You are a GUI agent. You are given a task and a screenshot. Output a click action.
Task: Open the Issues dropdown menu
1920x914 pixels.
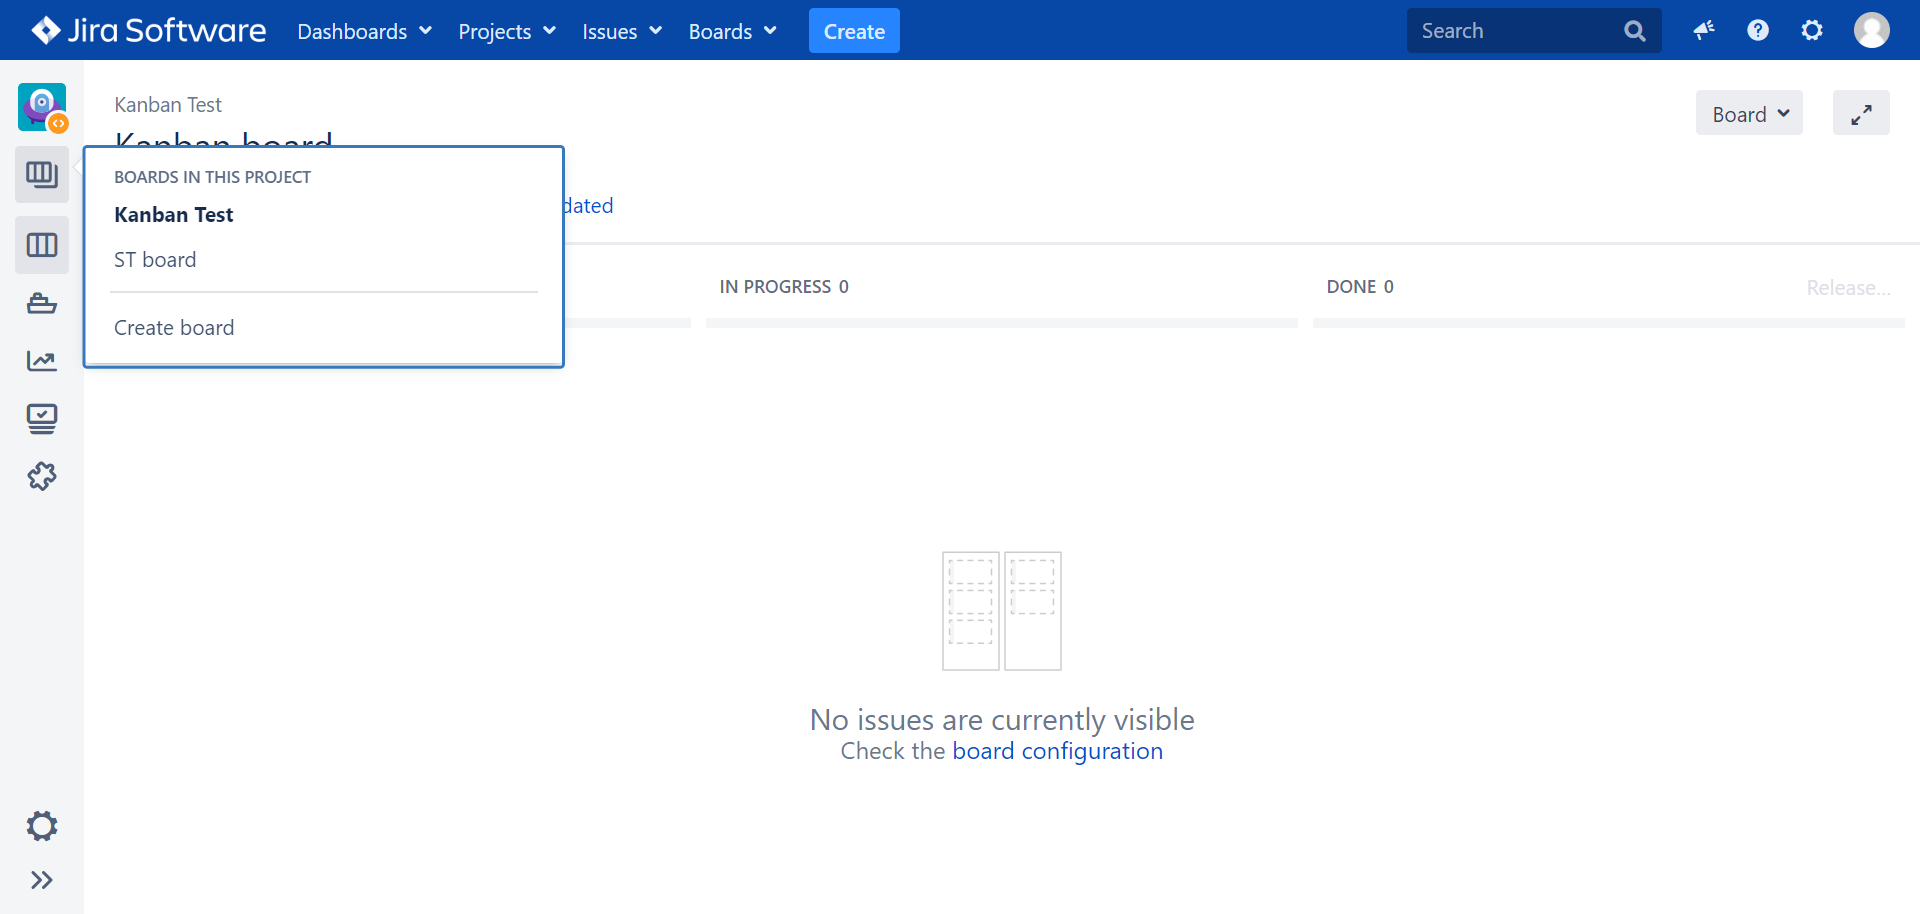(x=622, y=31)
